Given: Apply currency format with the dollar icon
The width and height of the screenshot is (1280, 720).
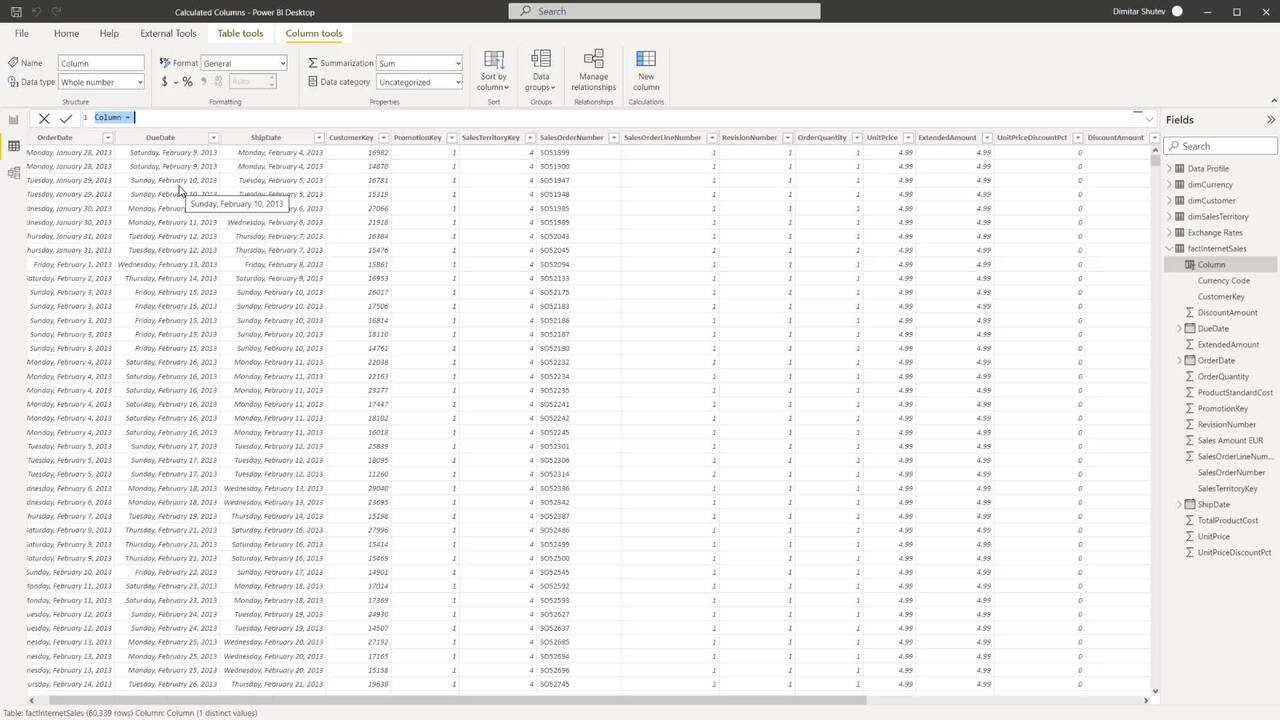Looking at the screenshot, I should point(165,82).
